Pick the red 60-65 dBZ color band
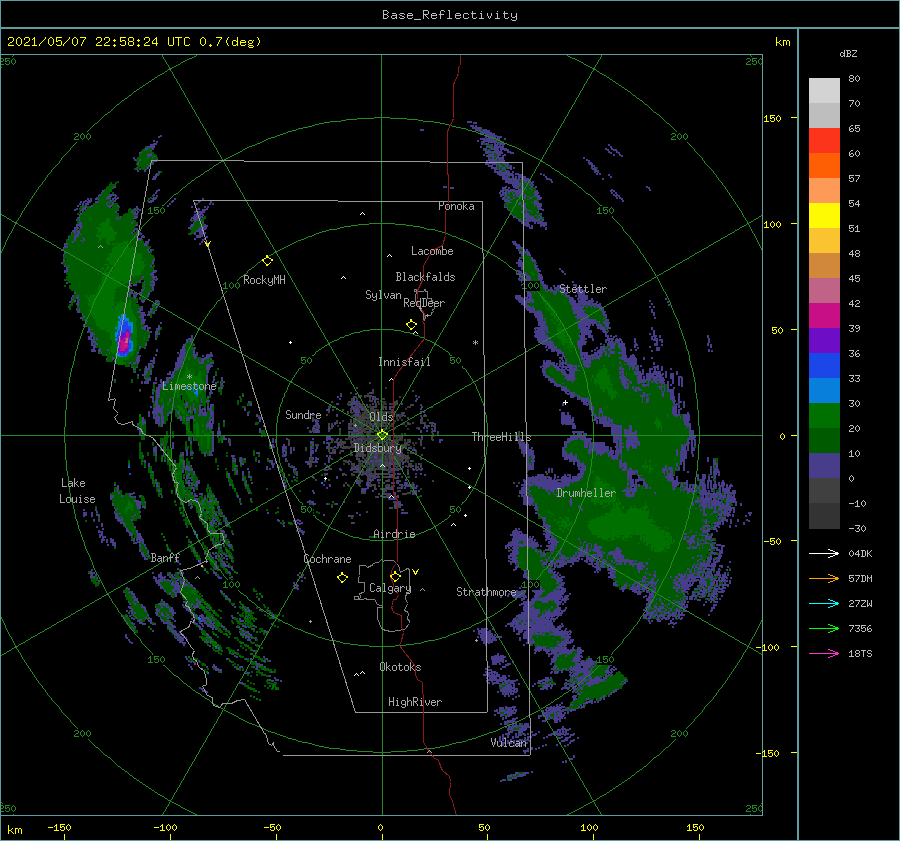900x841 pixels. pyautogui.click(x=824, y=141)
